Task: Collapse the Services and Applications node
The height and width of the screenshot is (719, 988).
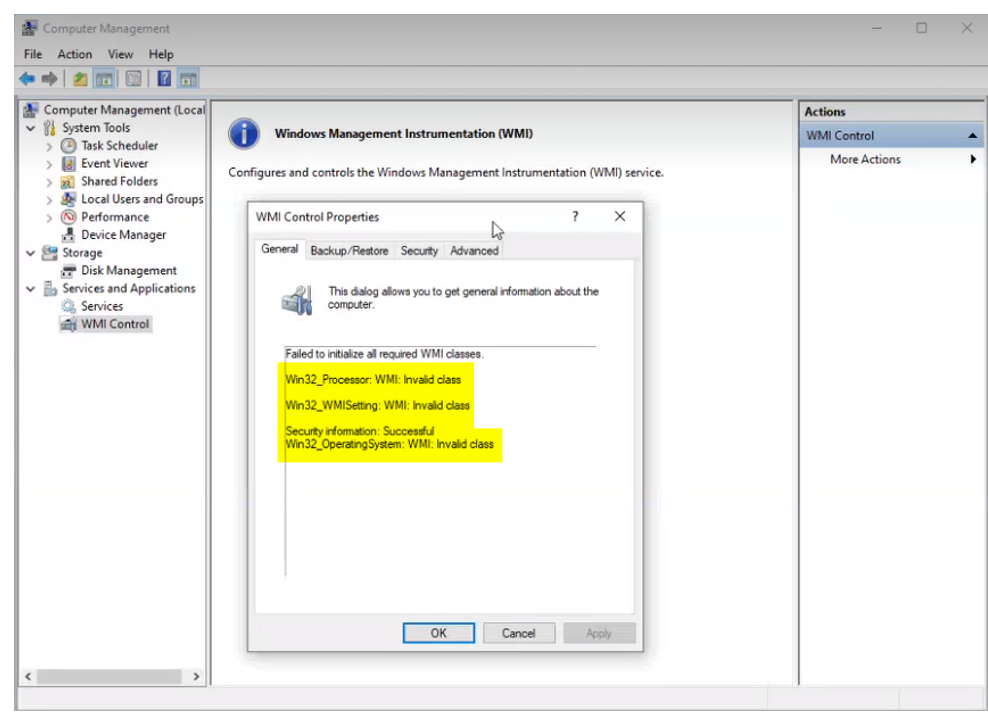Action: pyautogui.click(x=30, y=289)
